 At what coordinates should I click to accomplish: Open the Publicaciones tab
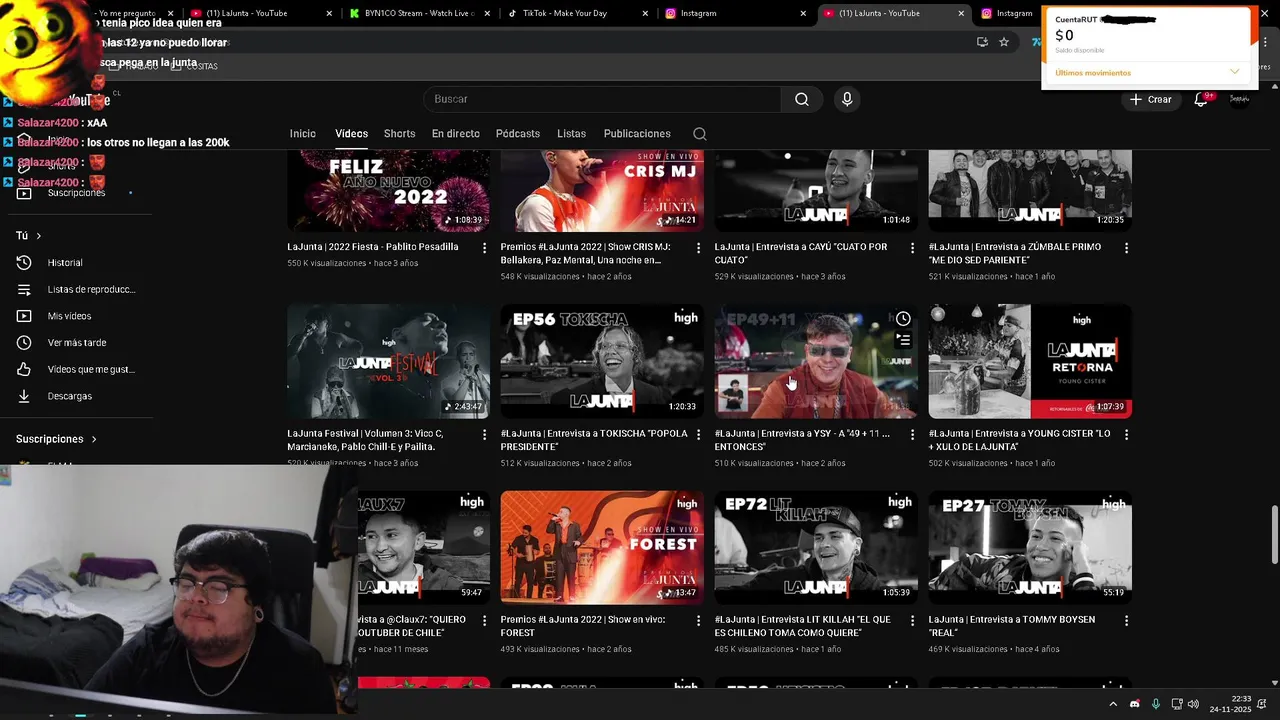(x=637, y=134)
